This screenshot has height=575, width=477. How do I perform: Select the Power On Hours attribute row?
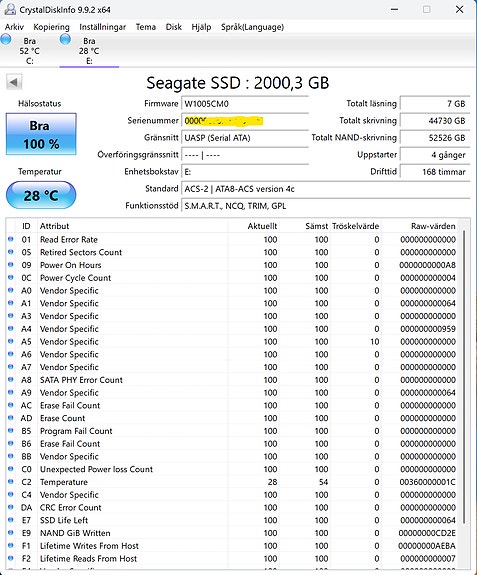[232, 265]
